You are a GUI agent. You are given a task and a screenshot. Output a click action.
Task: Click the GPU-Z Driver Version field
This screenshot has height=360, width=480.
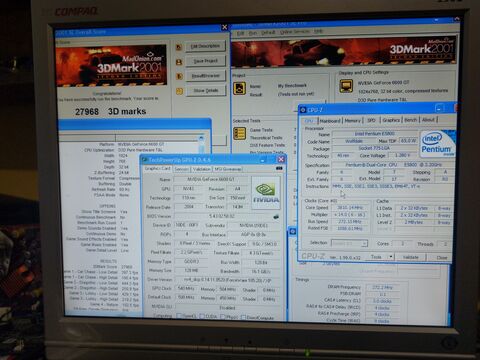point(228,280)
